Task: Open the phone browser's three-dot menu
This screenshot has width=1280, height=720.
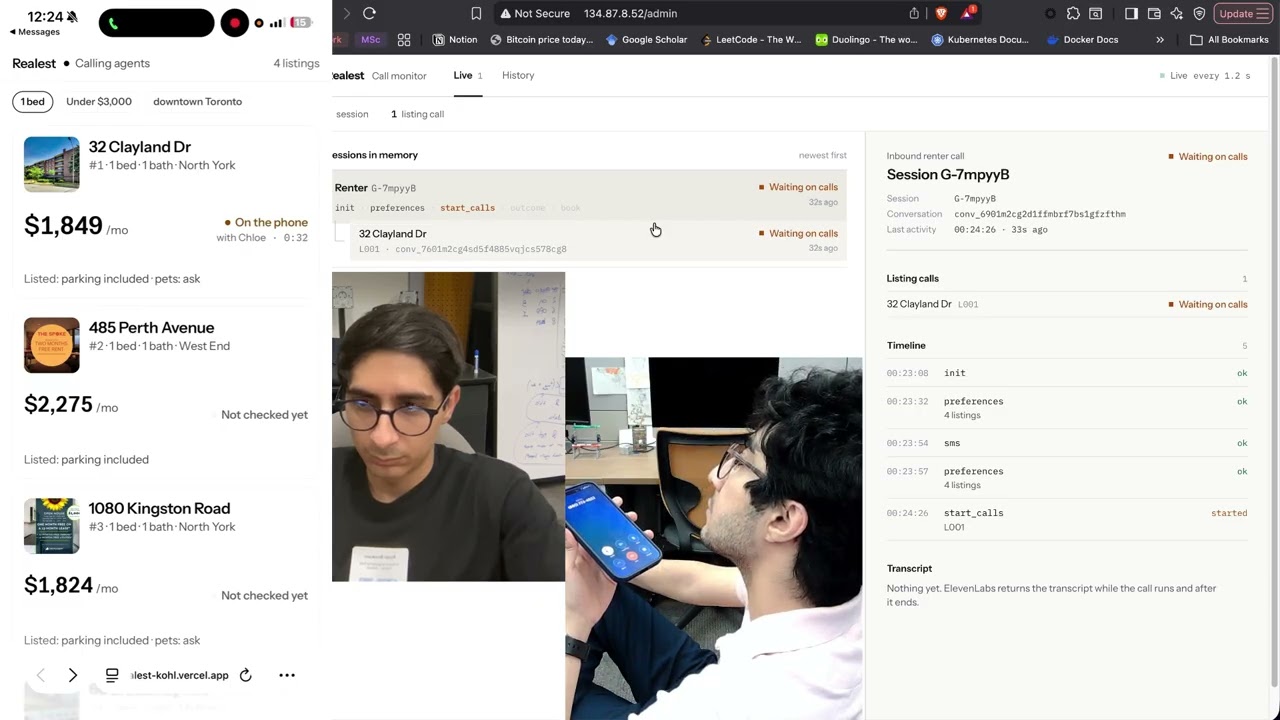Action: [x=287, y=675]
